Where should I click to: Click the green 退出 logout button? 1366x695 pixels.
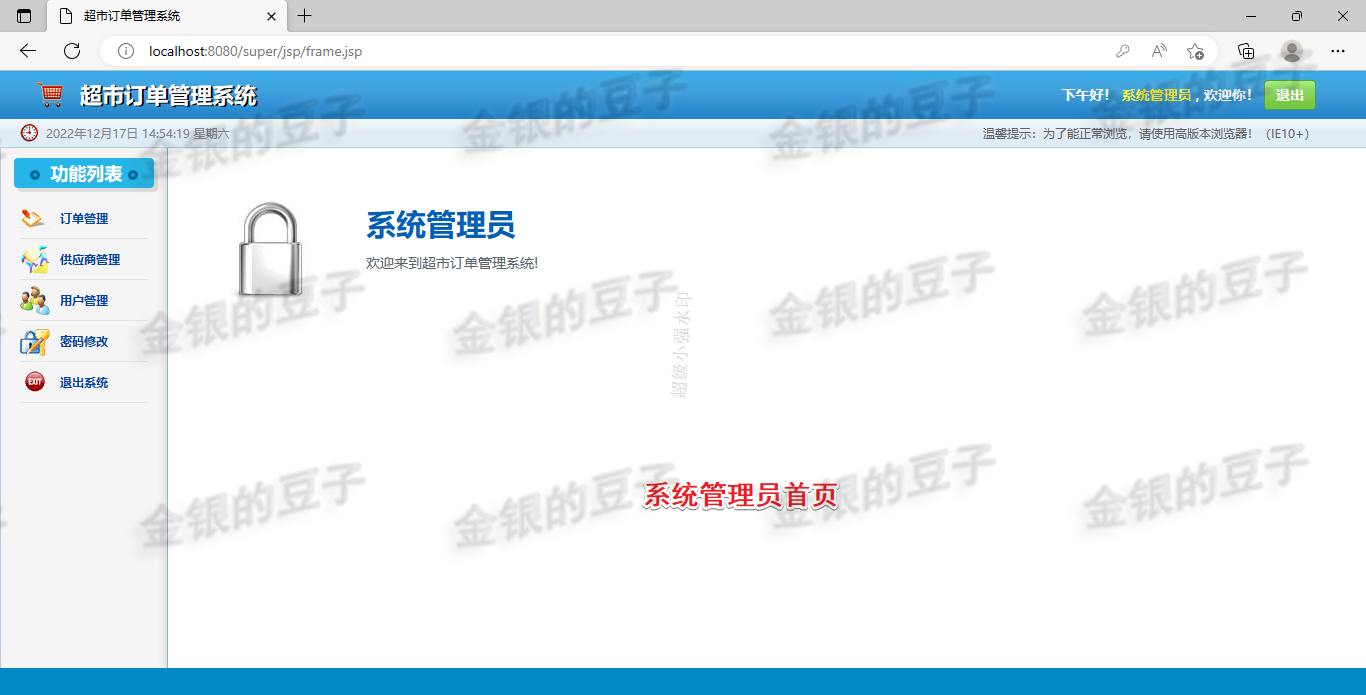(1289, 94)
